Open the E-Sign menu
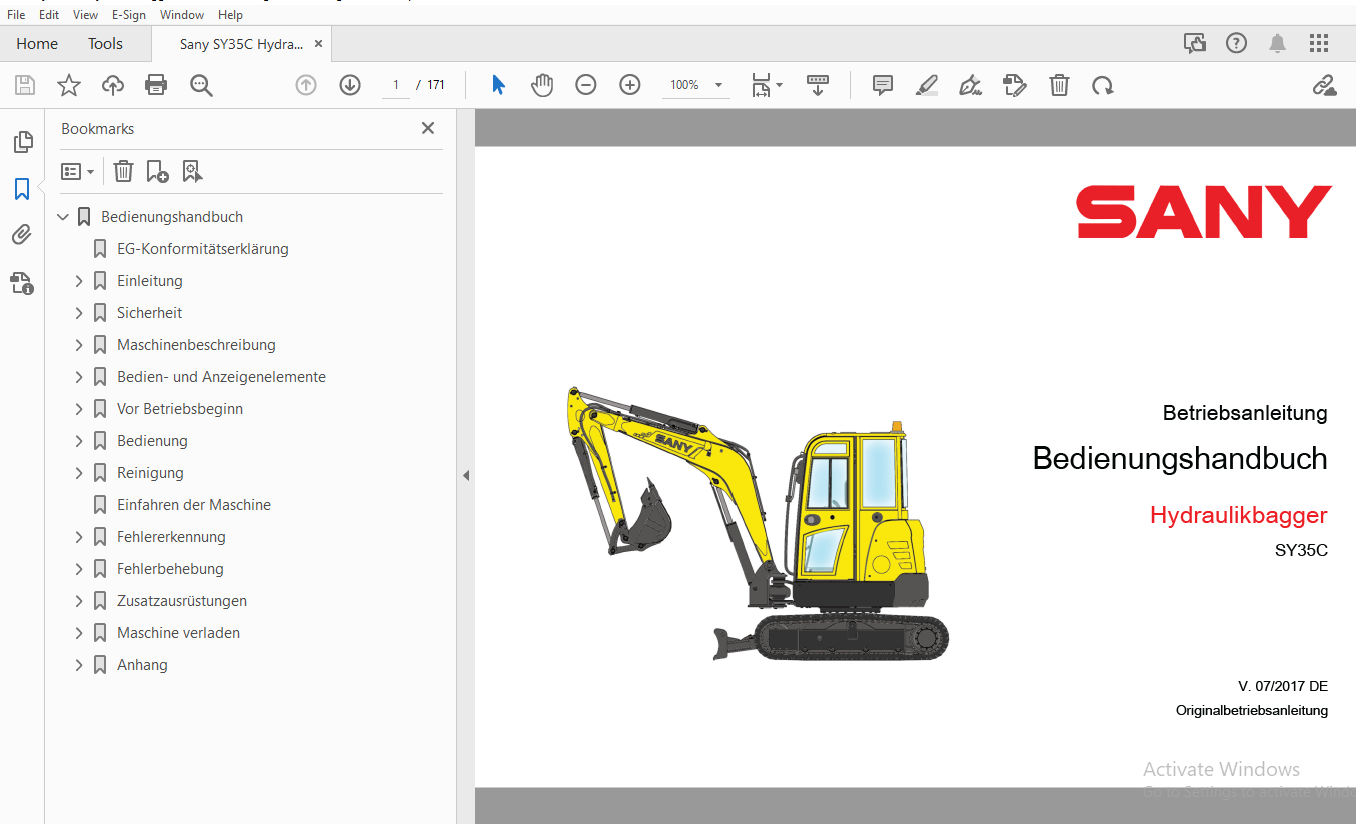This screenshot has width=1356, height=824. [129, 15]
